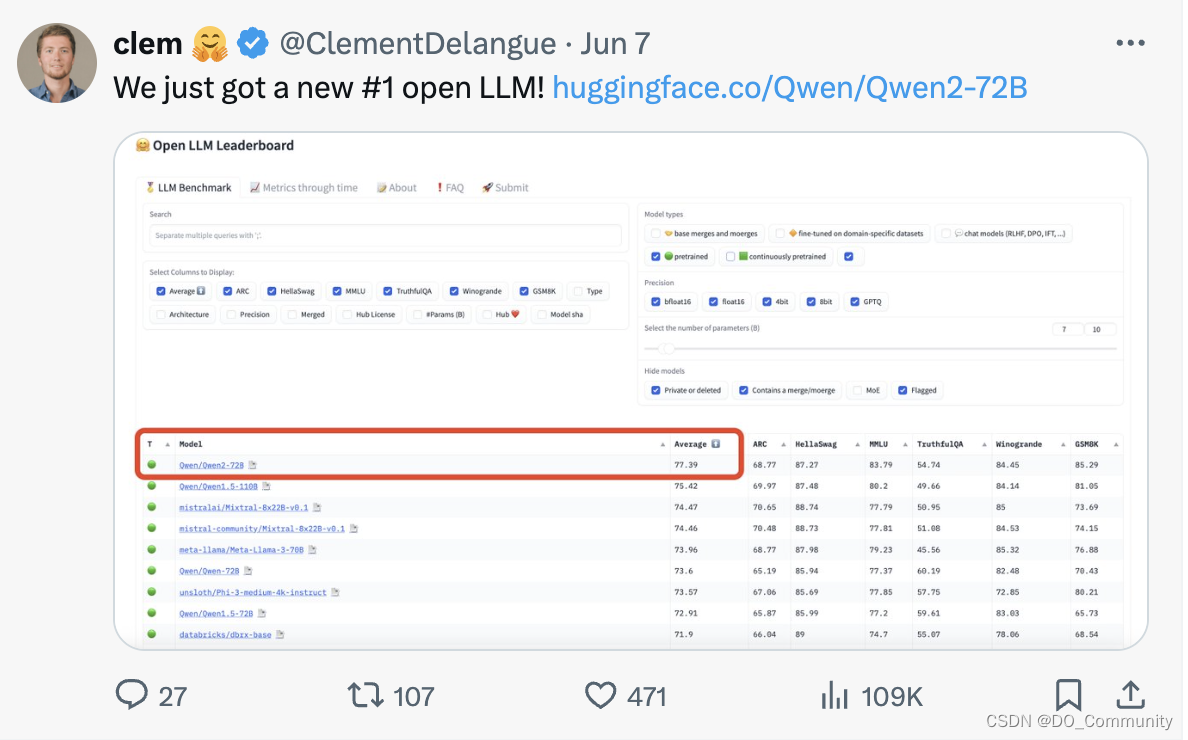Sort by the Winogrande column header arrow
The height and width of the screenshot is (740, 1188).
point(1063,445)
